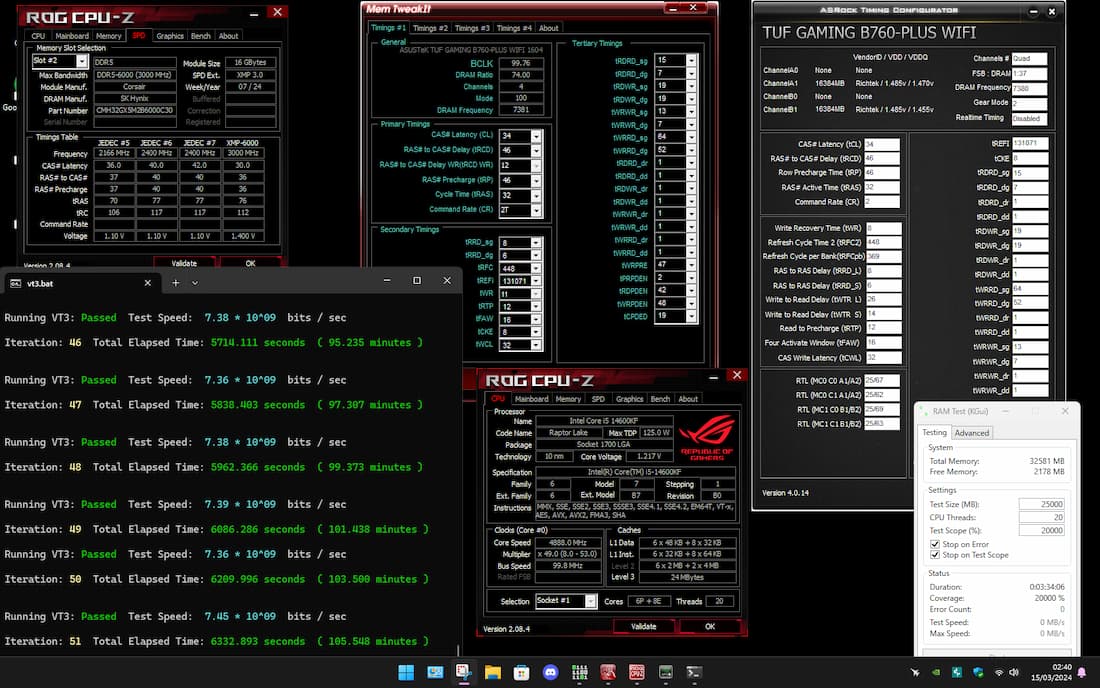1100x688 pixels.
Task: Open tREFI 131071 dropdown
Action: [536, 281]
